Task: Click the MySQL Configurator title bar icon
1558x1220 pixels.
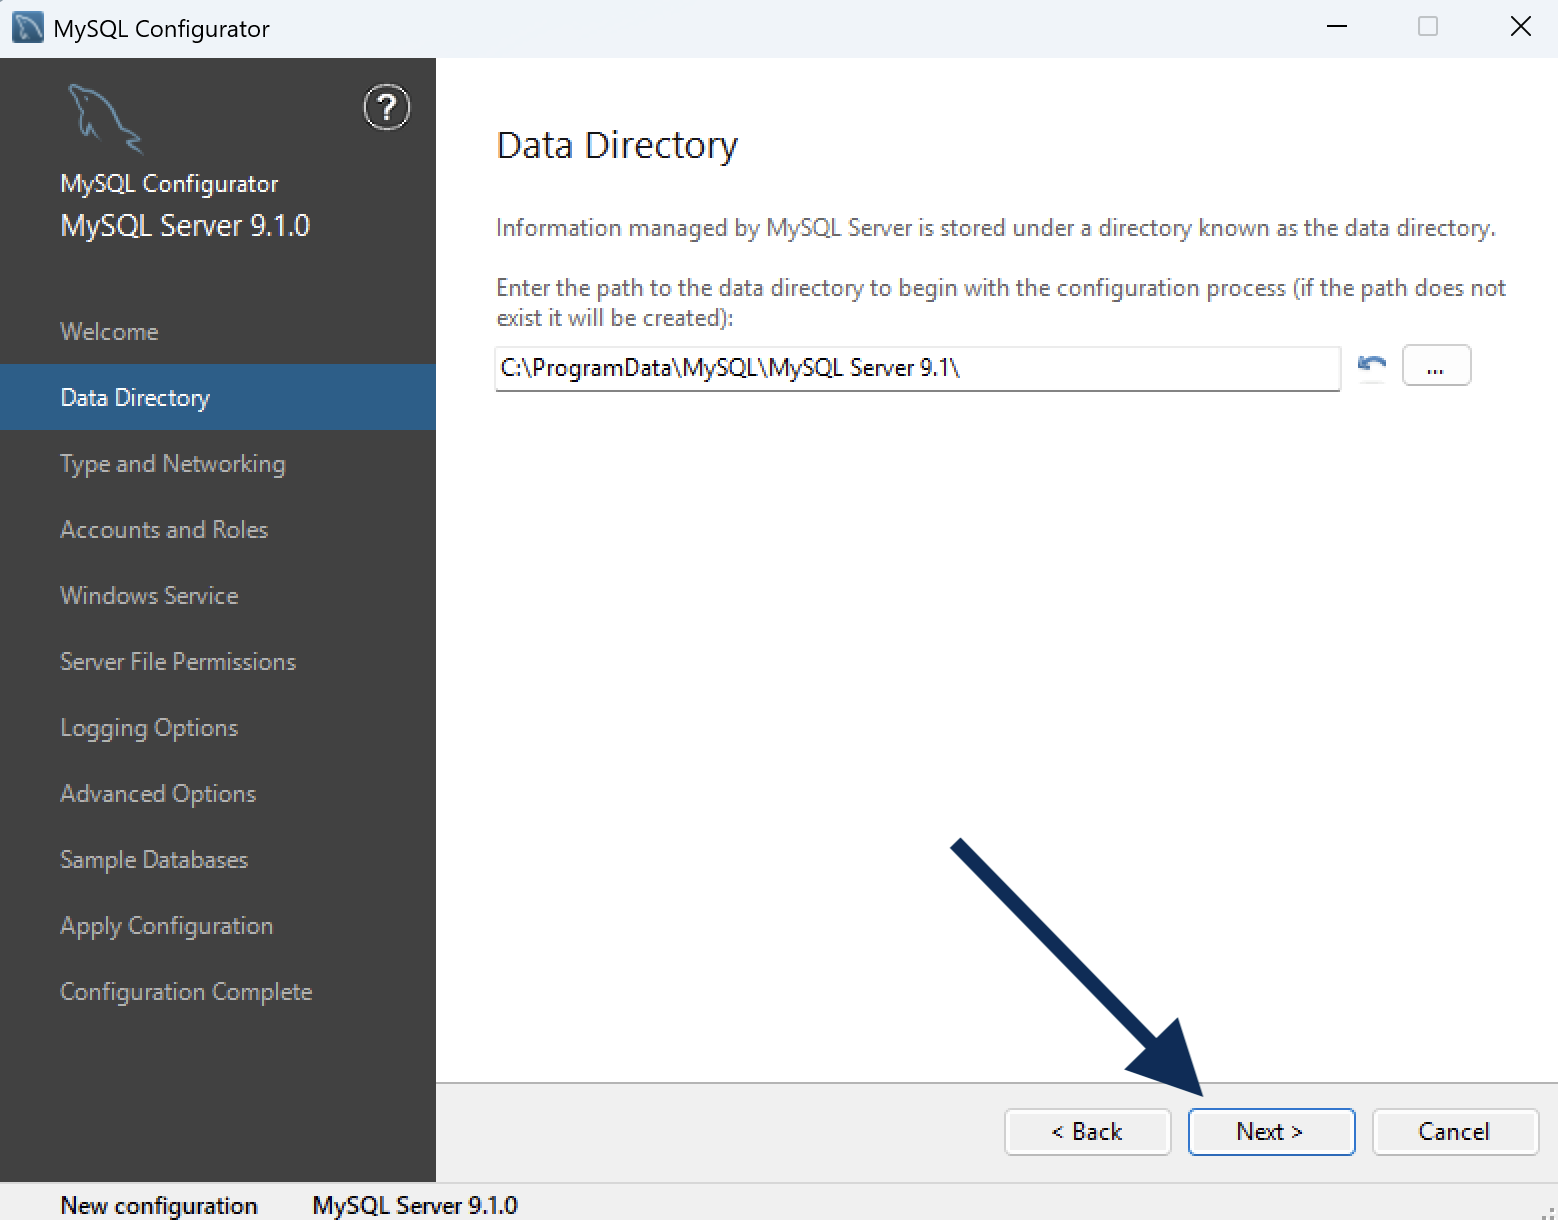Action: pyautogui.click(x=27, y=27)
